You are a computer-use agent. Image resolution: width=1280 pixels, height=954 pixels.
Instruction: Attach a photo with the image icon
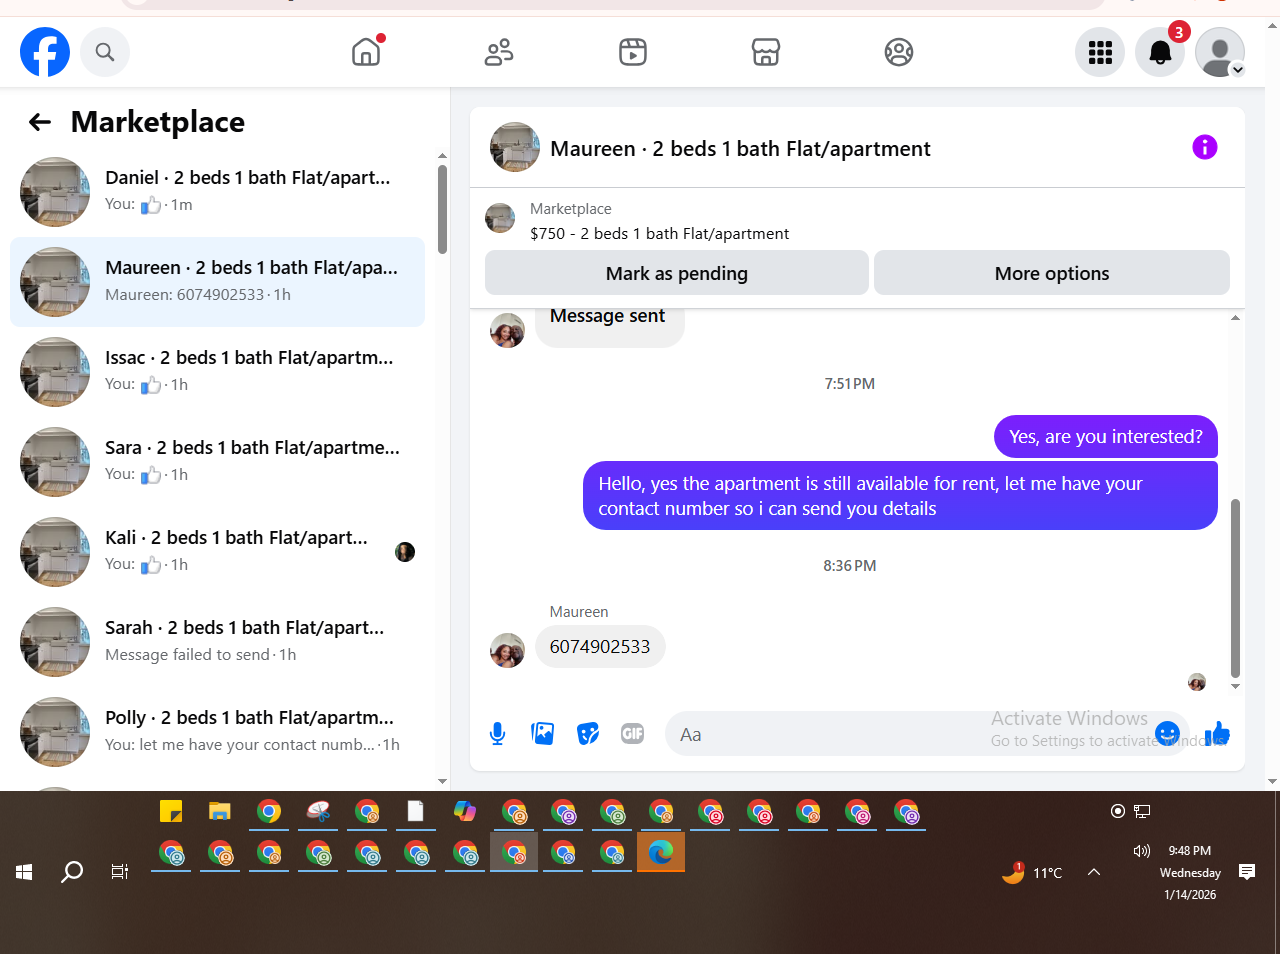pos(543,734)
